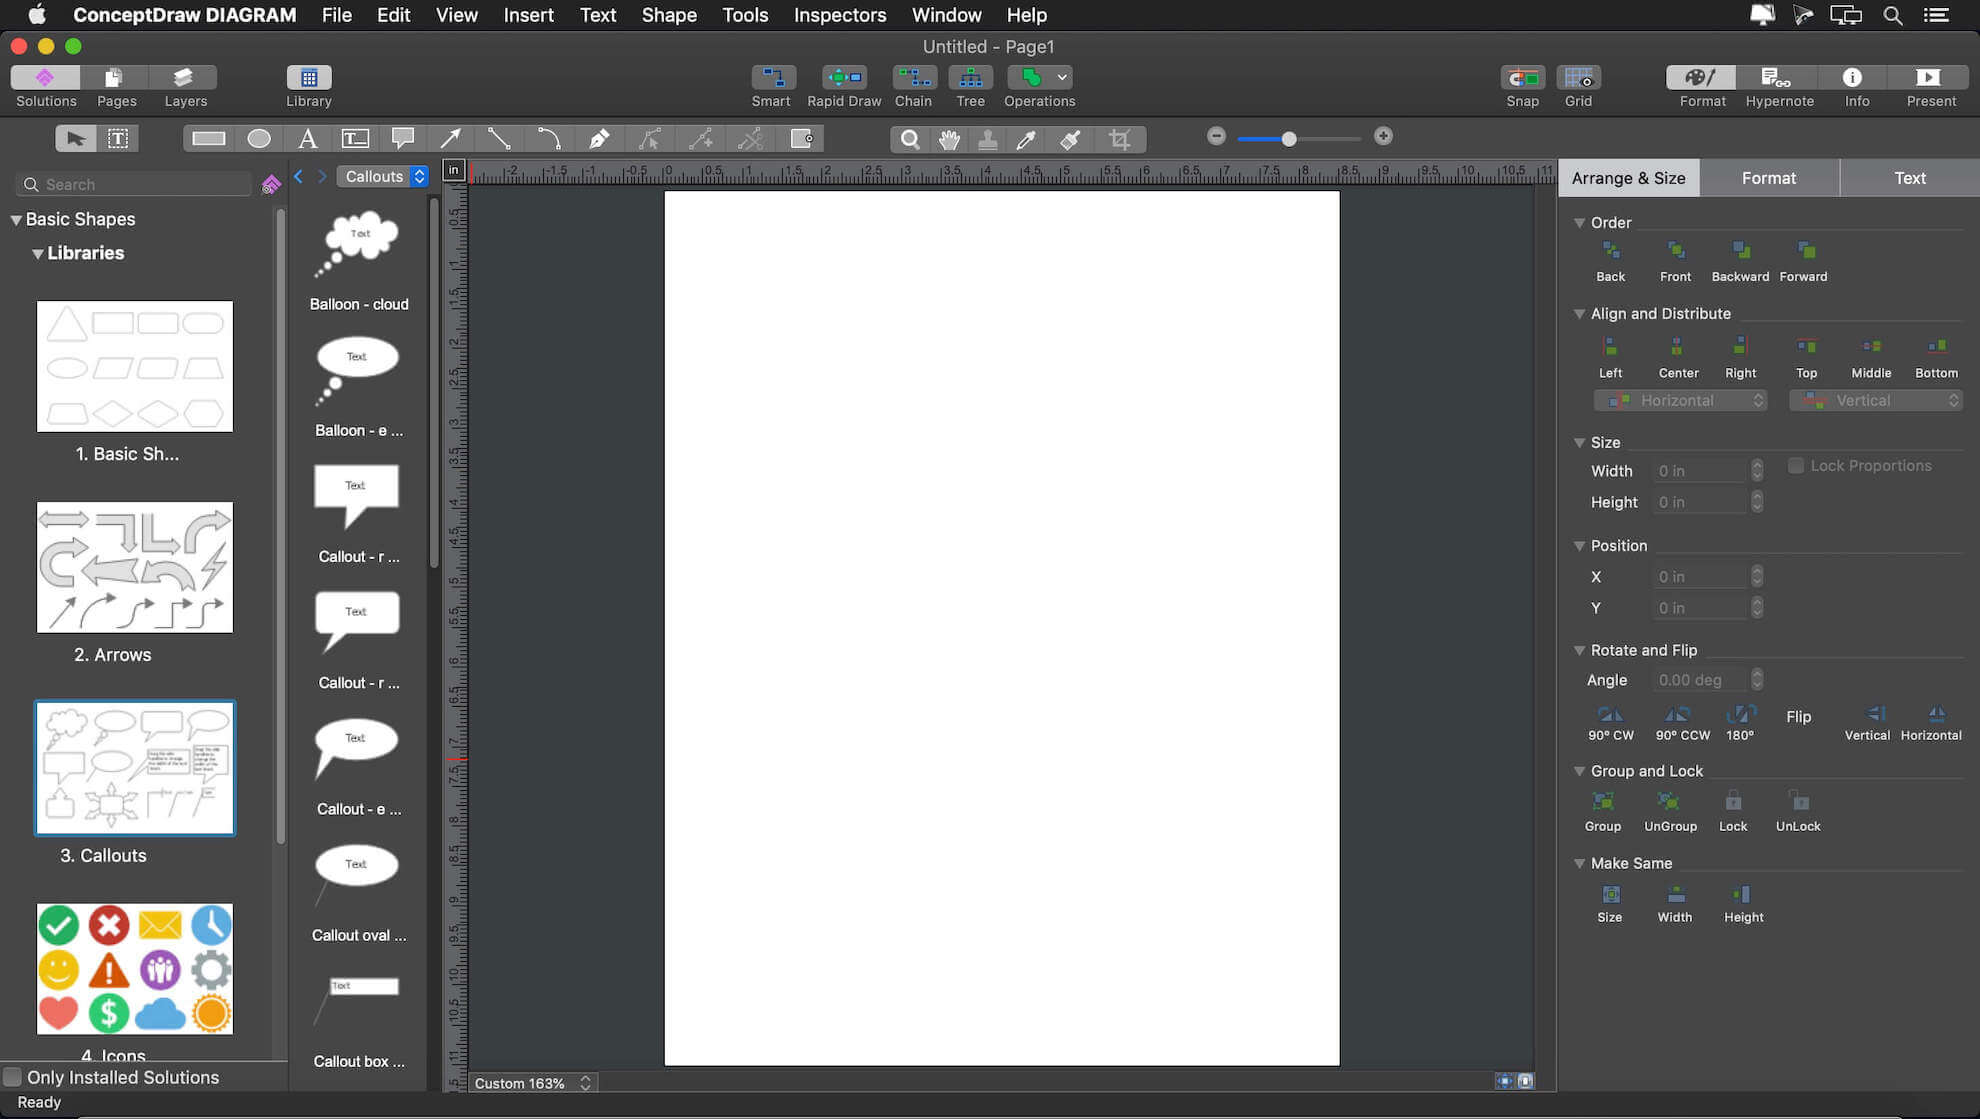The image size is (1980, 1119).
Task: Open the Callouts library dropdown
Action: (384, 176)
